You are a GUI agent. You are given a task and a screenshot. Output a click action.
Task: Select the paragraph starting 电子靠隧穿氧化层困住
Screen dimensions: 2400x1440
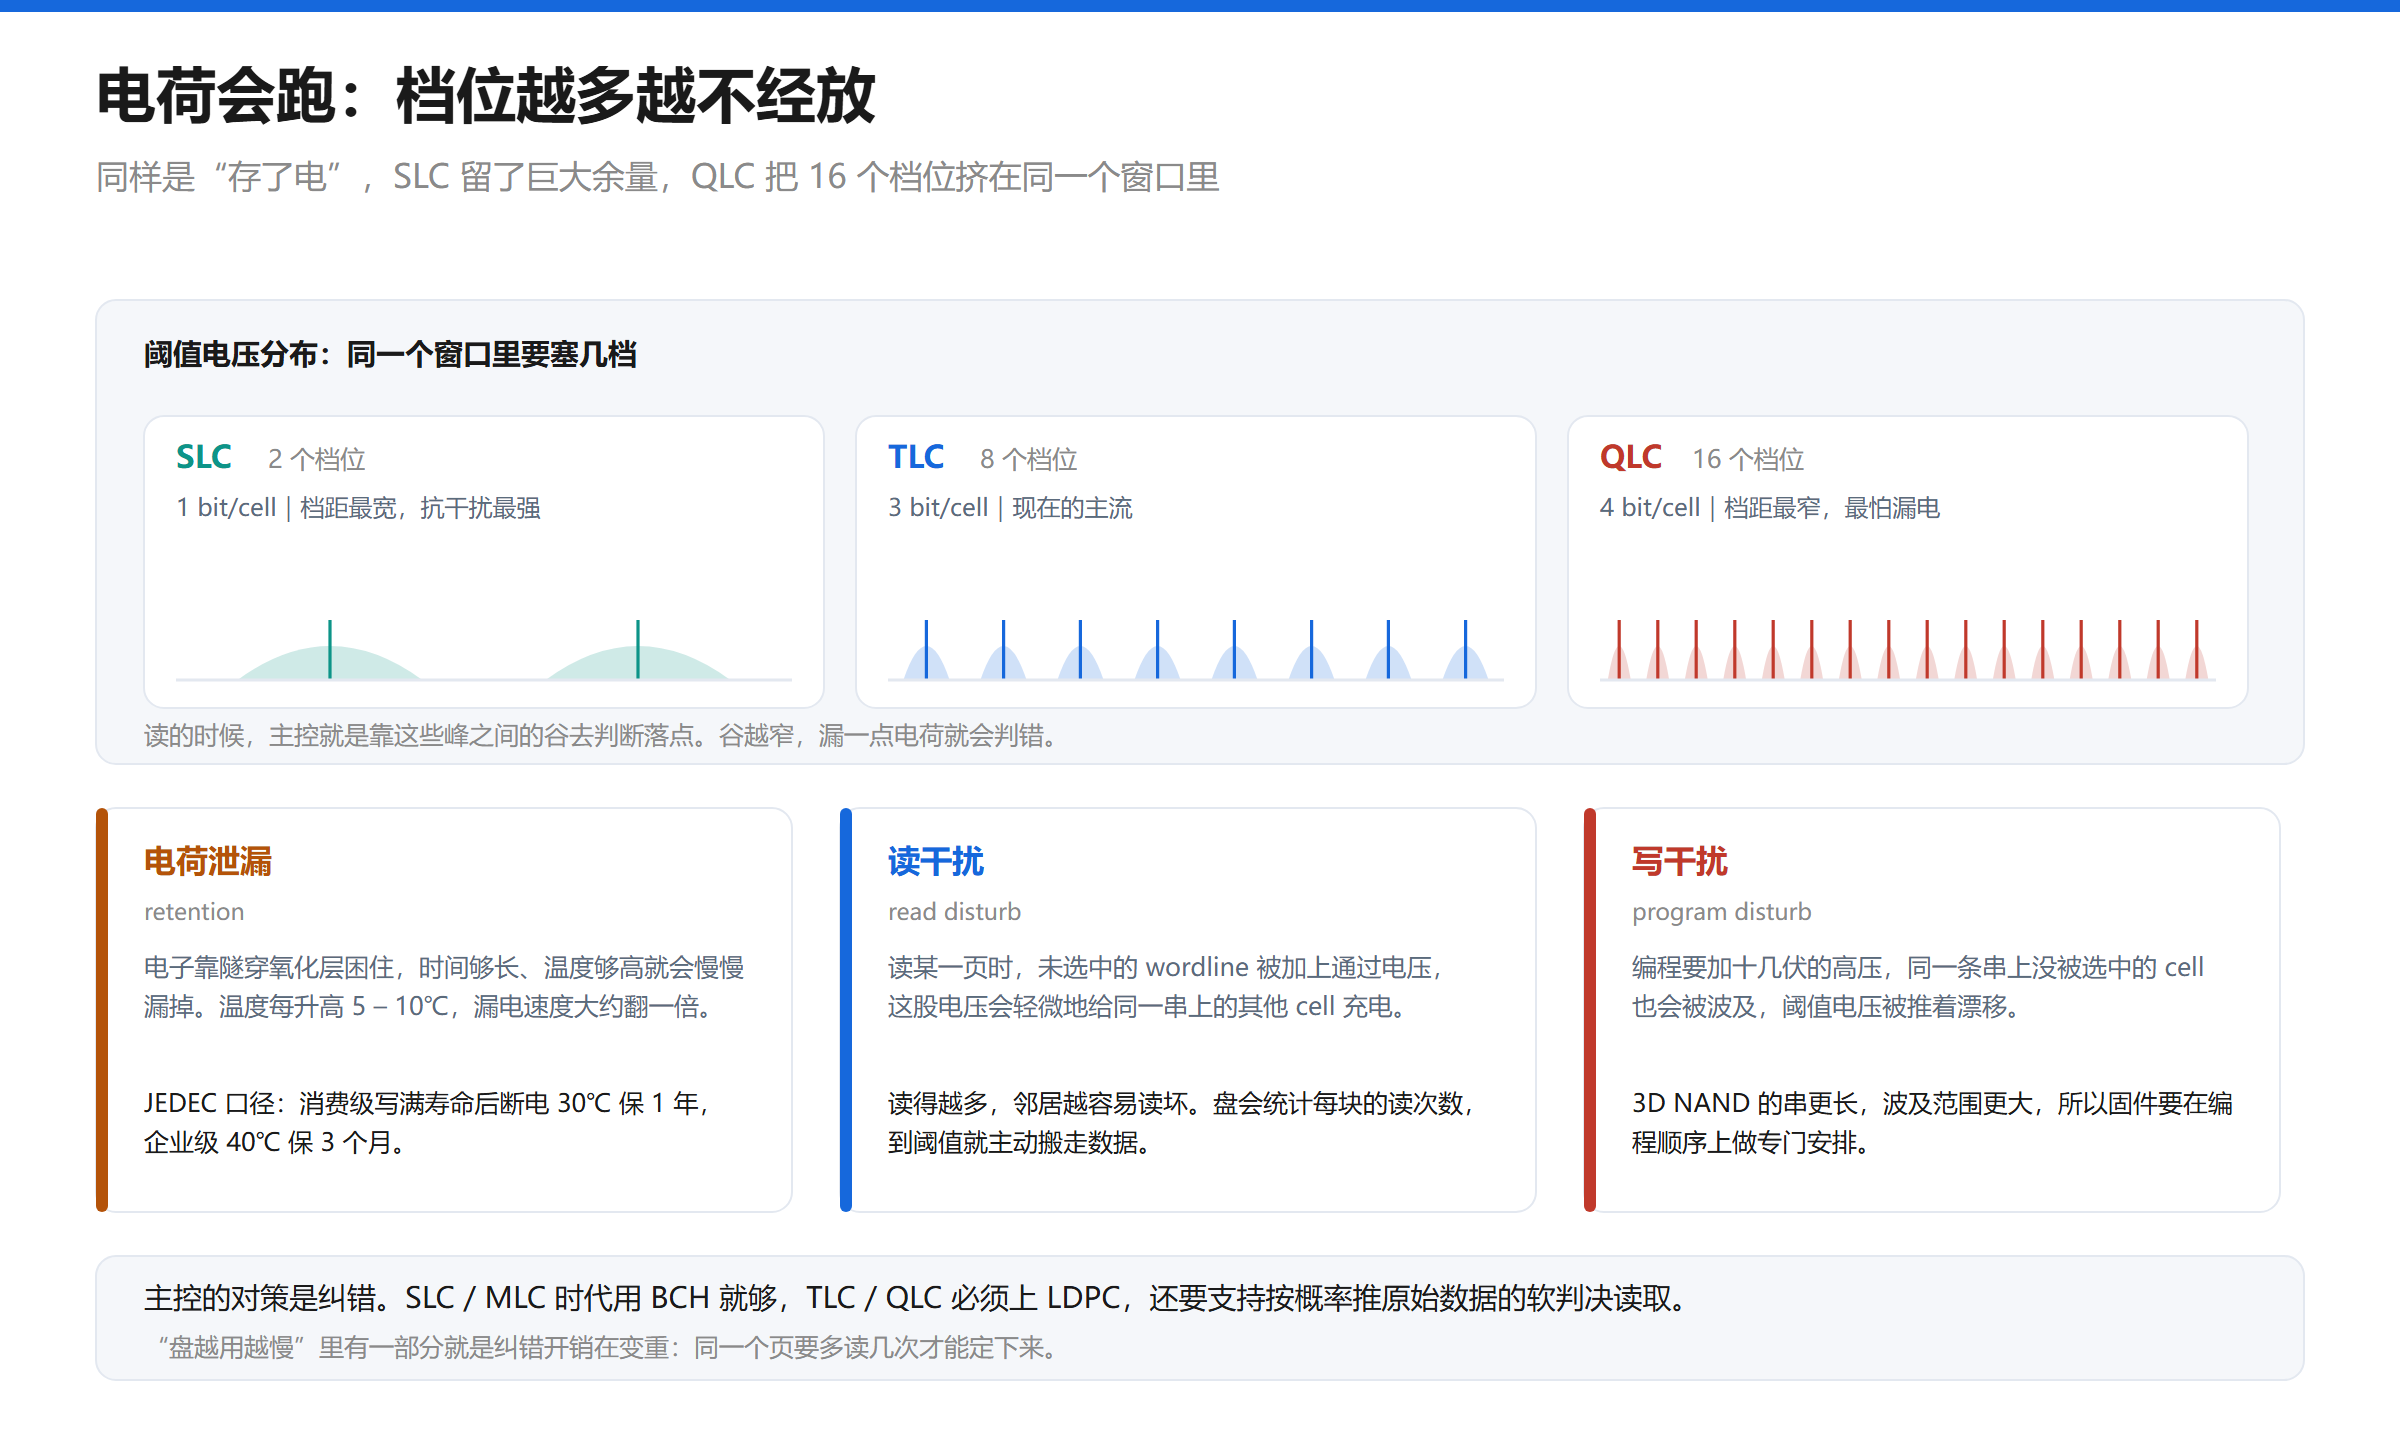click(x=444, y=987)
